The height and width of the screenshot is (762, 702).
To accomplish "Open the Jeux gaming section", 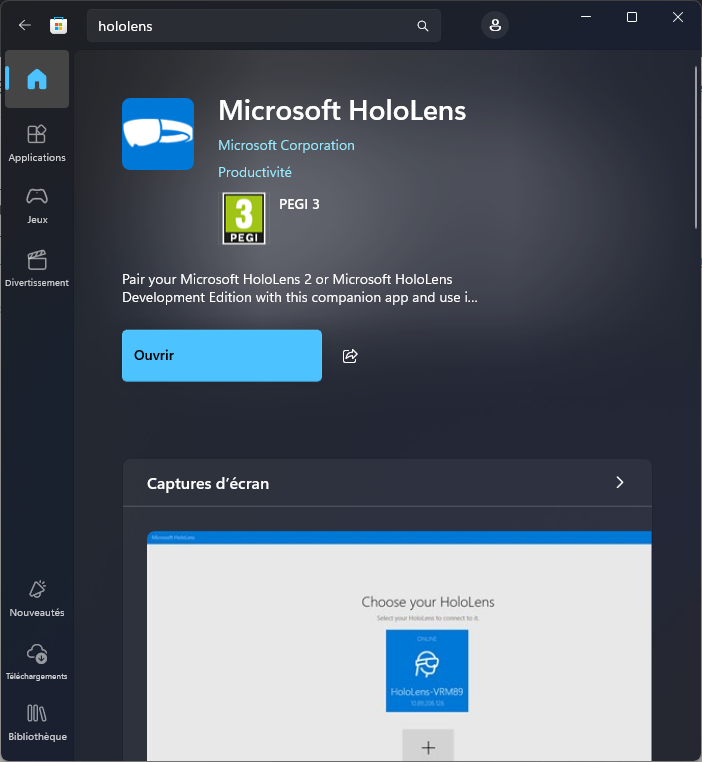I will point(37,205).
